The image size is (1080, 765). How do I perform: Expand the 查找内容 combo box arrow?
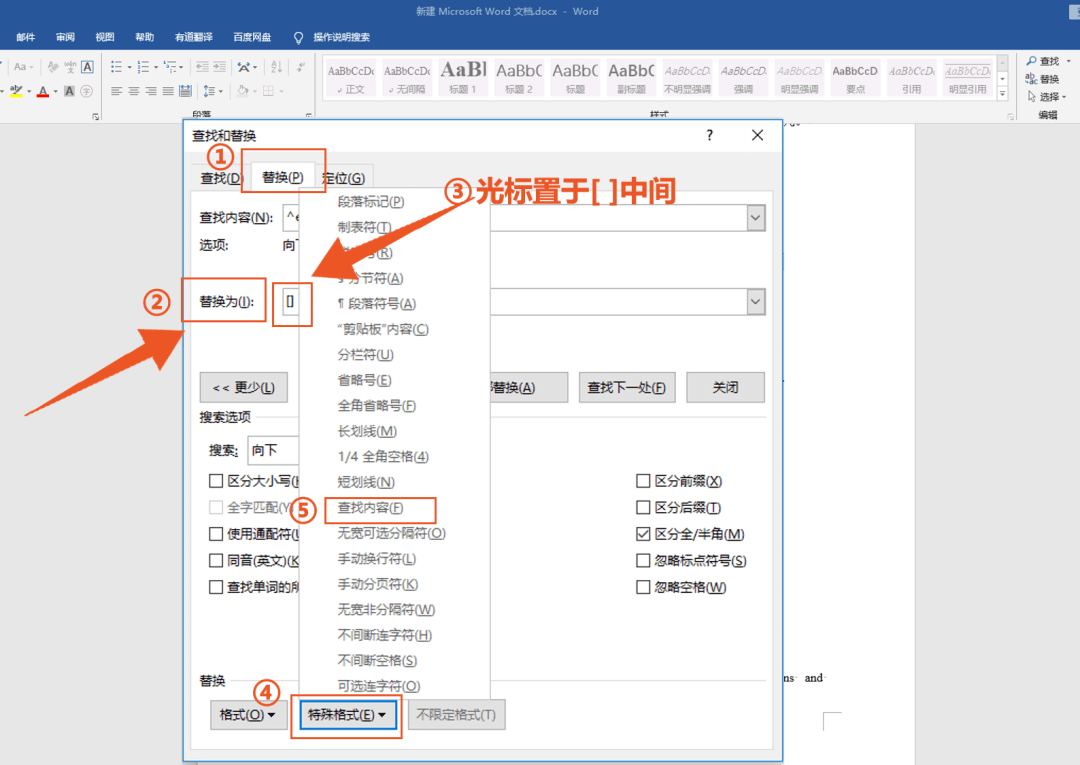(x=756, y=218)
